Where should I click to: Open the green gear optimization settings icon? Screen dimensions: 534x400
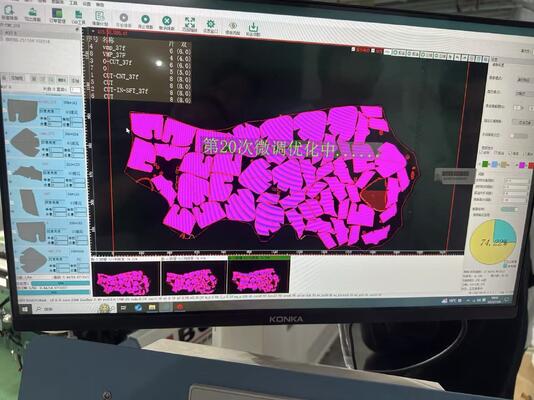211,23
